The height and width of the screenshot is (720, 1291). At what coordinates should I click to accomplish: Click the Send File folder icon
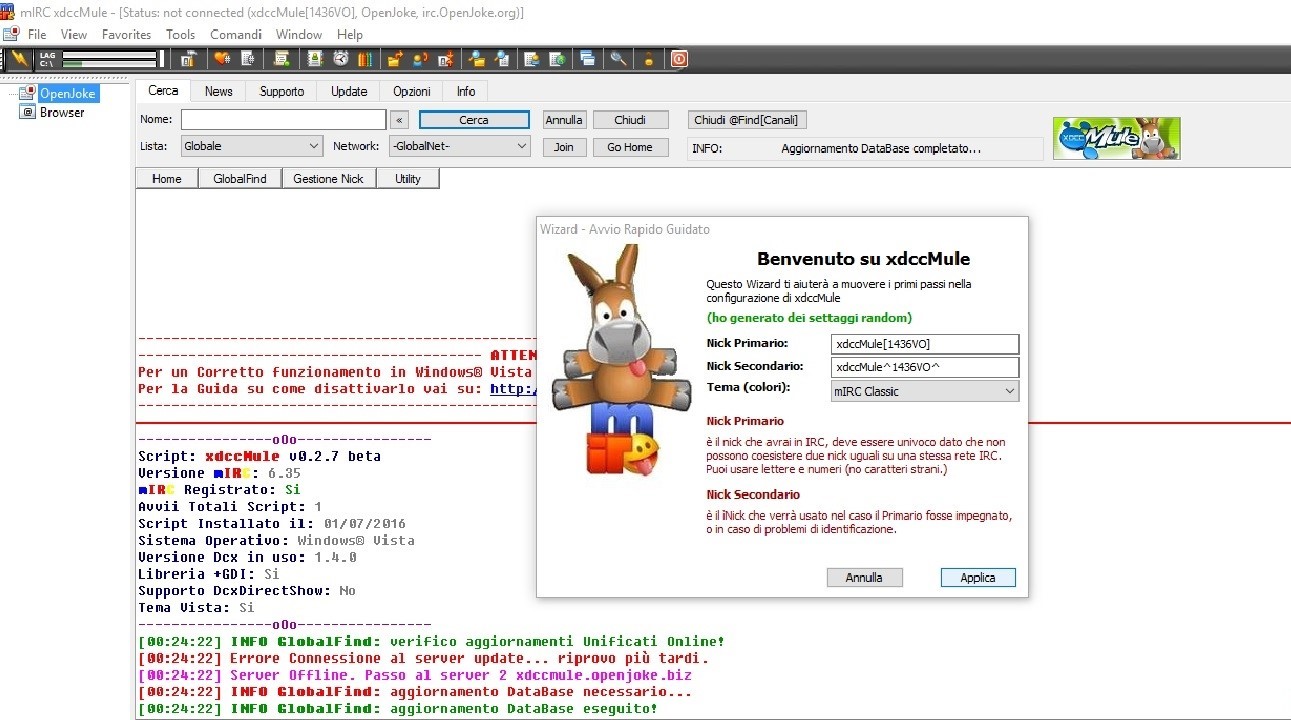point(396,59)
